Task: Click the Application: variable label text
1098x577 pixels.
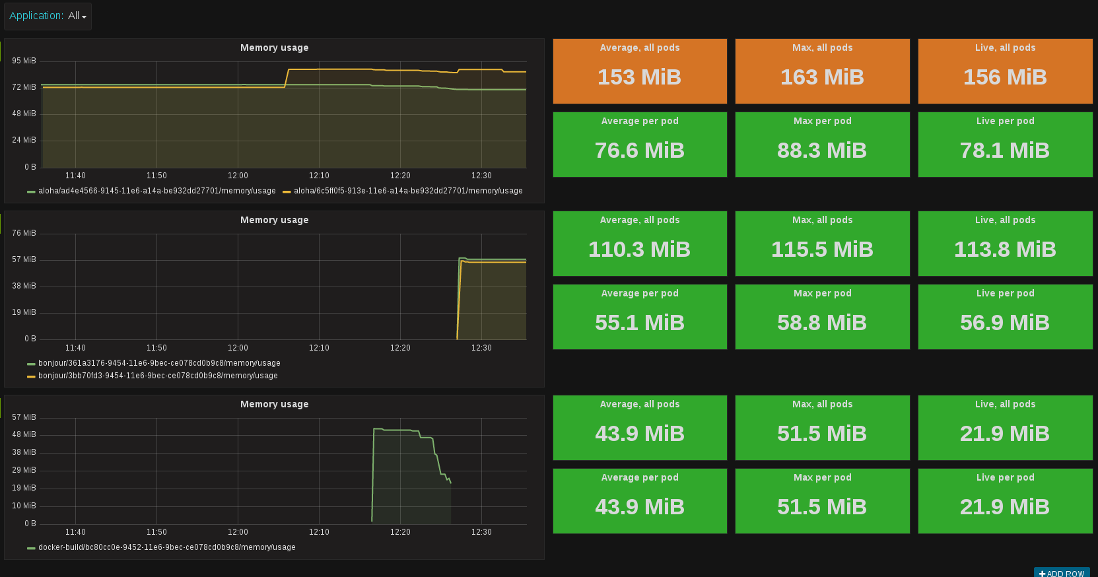Action: pyautogui.click(x=36, y=15)
